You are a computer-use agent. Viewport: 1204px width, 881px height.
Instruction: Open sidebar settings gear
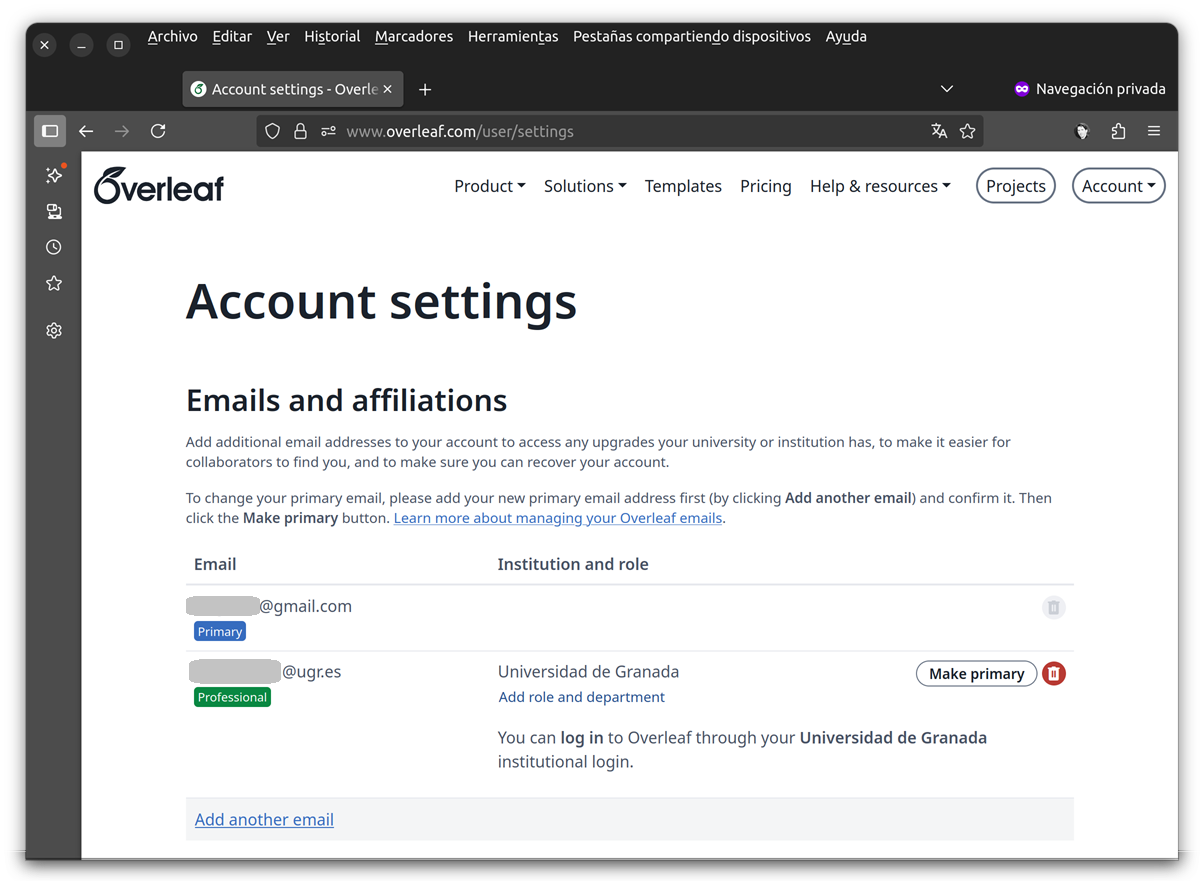[54, 331]
